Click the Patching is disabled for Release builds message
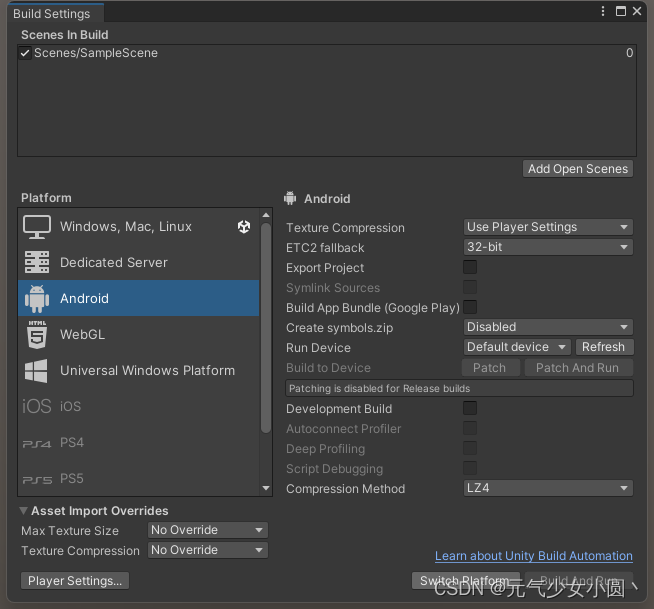 click(x=459, y=388)
